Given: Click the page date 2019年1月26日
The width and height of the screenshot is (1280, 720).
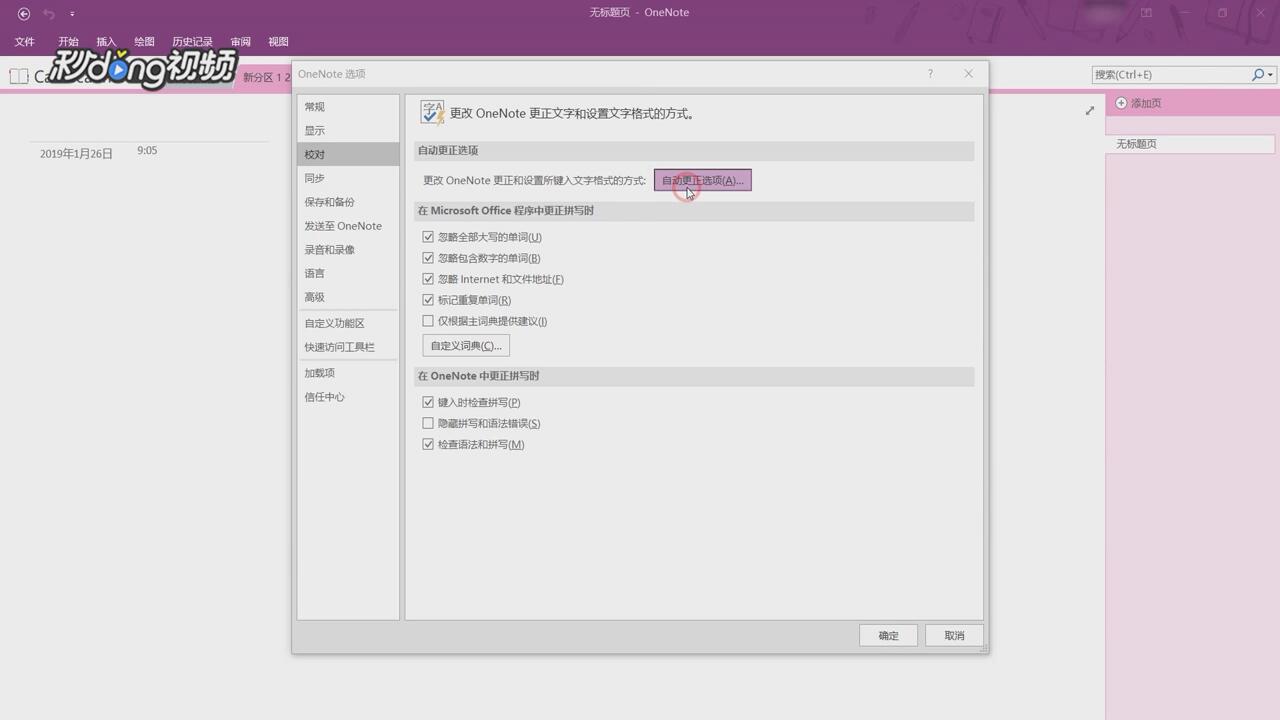Looking at the screenshot, I should [x=76, y=154].
